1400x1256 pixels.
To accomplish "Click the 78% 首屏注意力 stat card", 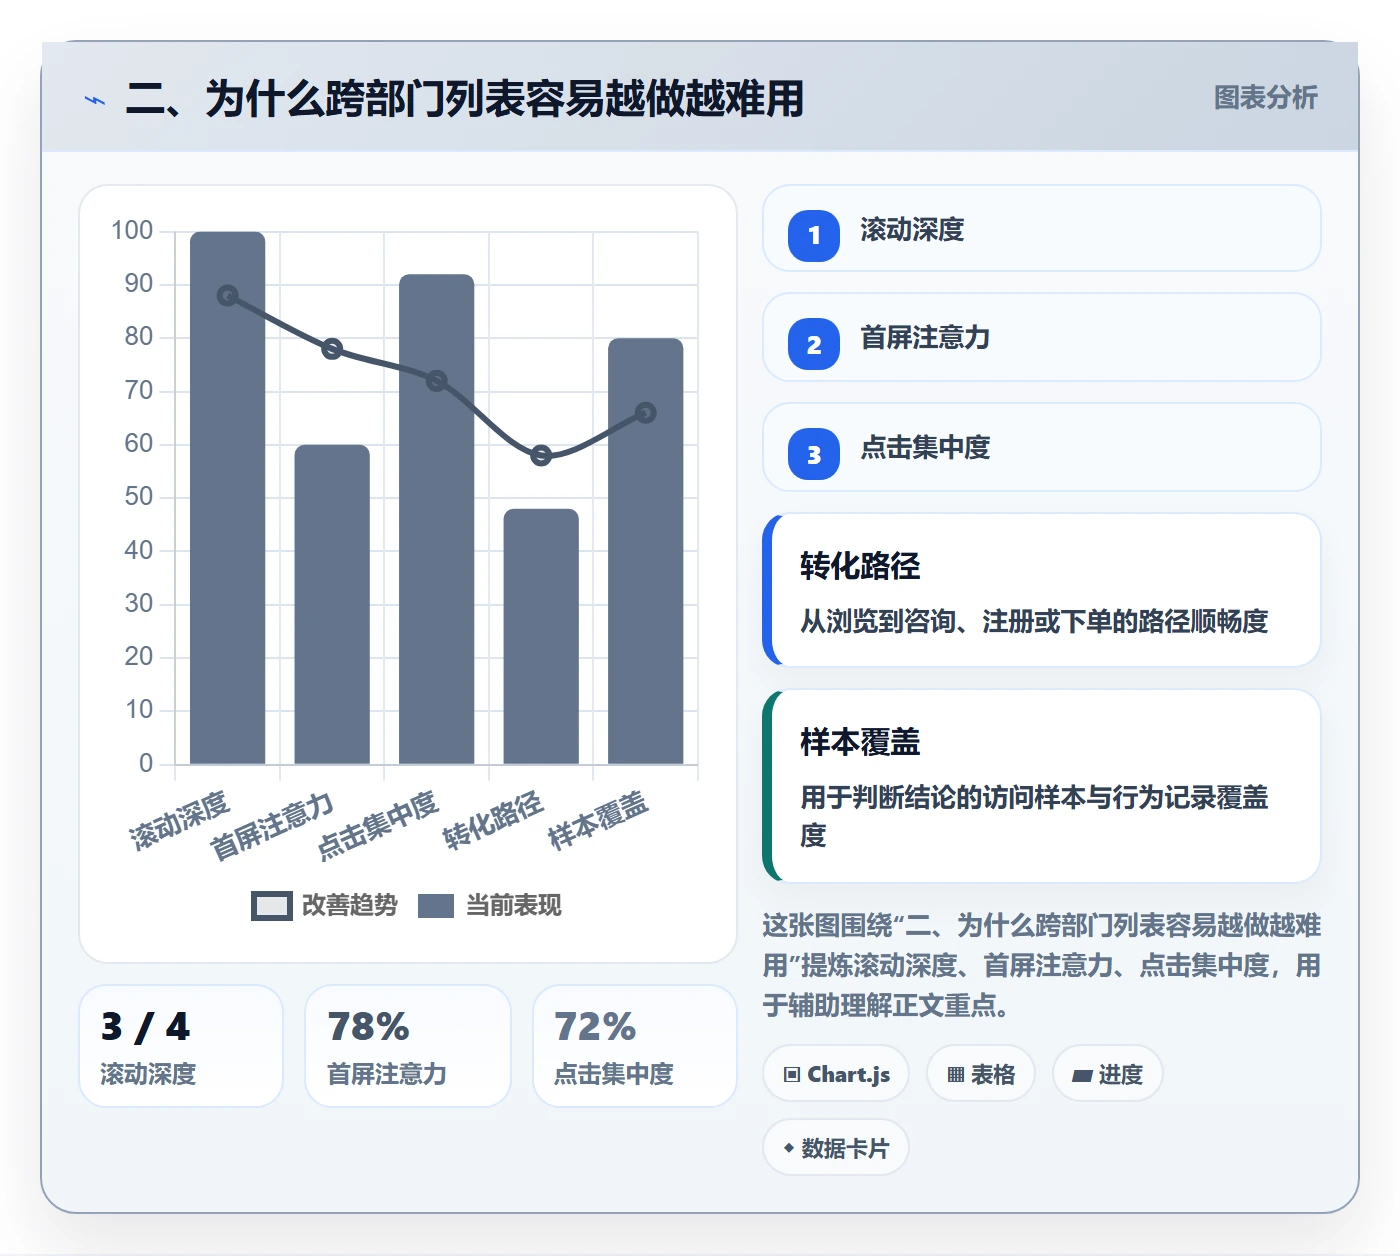I will [408, 1046].
